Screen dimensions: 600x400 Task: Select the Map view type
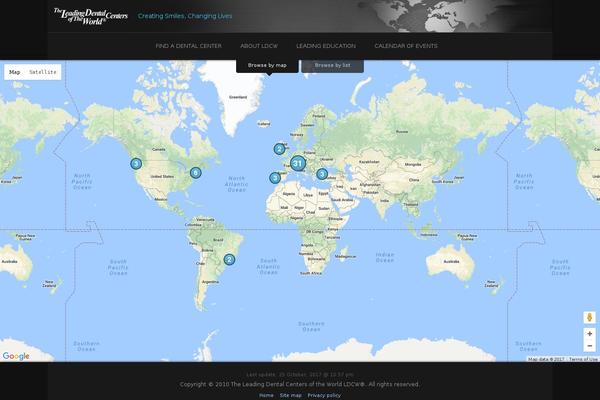[15, 72]
